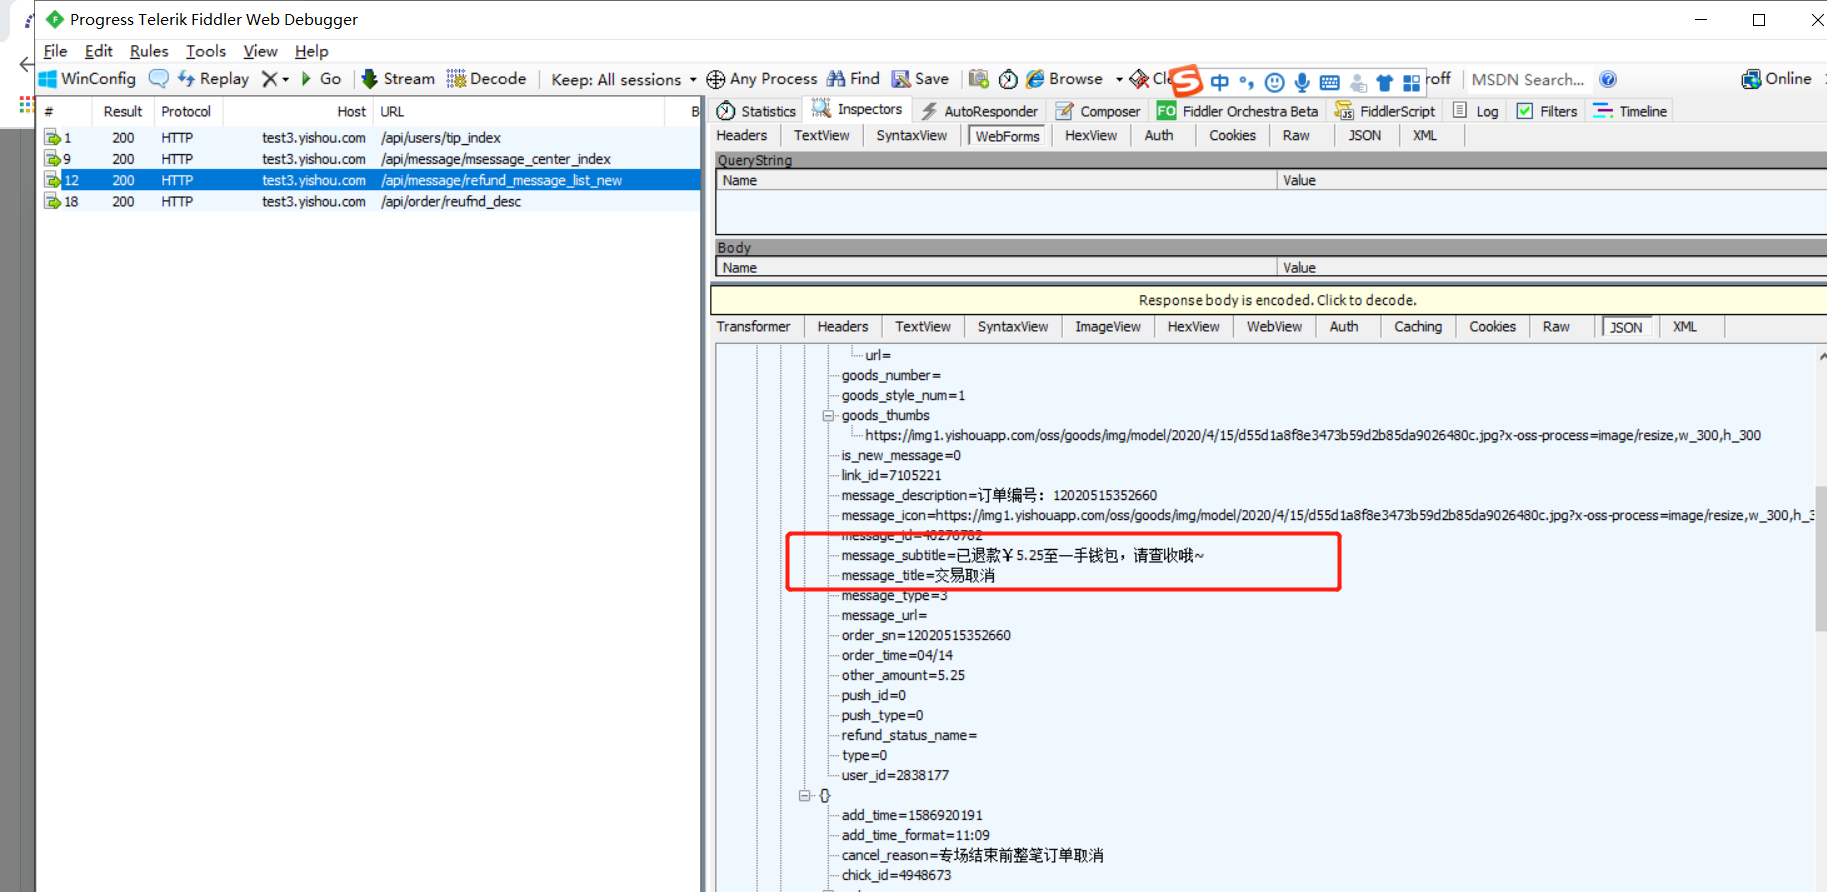
Task: Open the Log tab
Action: 1476,111
